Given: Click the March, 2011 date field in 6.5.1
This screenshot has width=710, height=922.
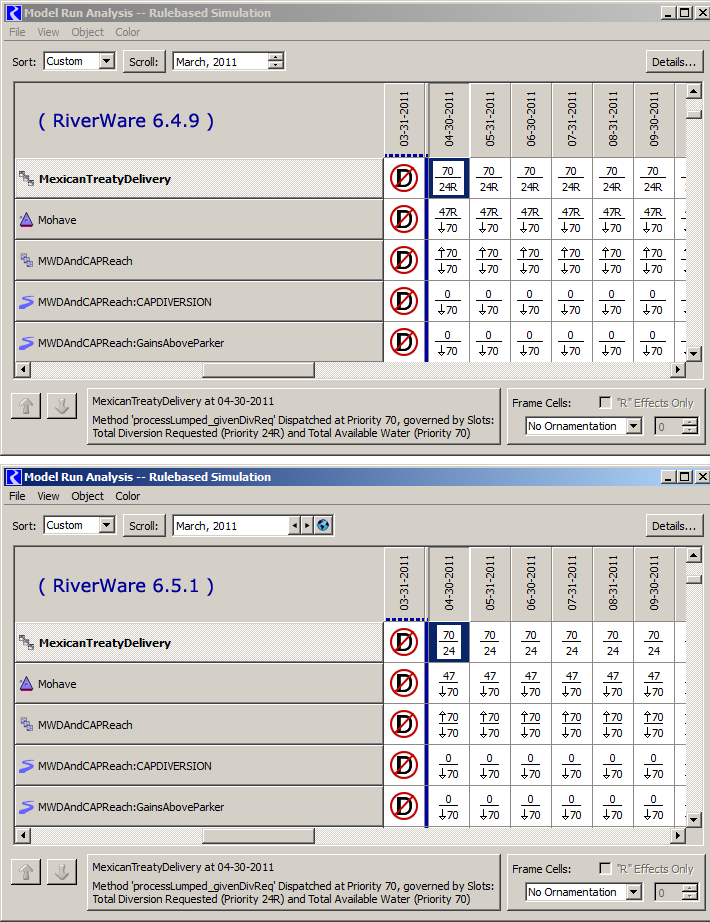Looking at the screenshot, I should click(231, 525).
